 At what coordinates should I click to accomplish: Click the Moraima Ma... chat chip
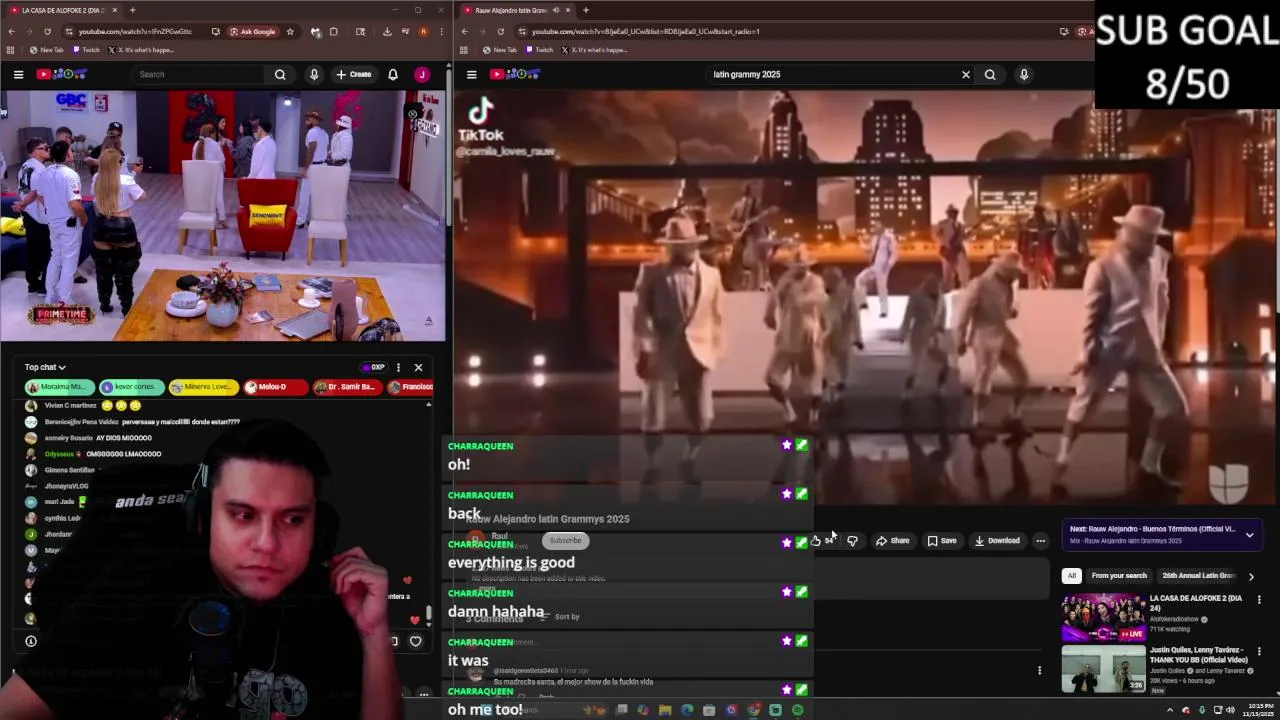(60, 387)
